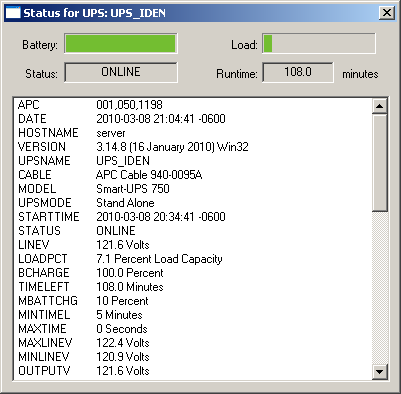Screen dimensions: 401x394
Task: Select the TIMELEFT 108.0 Minutes row
Action: click(x=193, y=287)
